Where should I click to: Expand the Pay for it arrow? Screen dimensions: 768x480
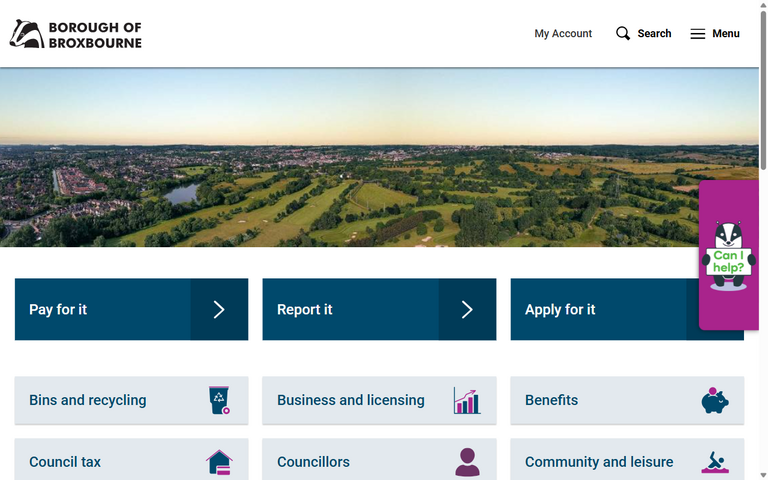point(219,310)
